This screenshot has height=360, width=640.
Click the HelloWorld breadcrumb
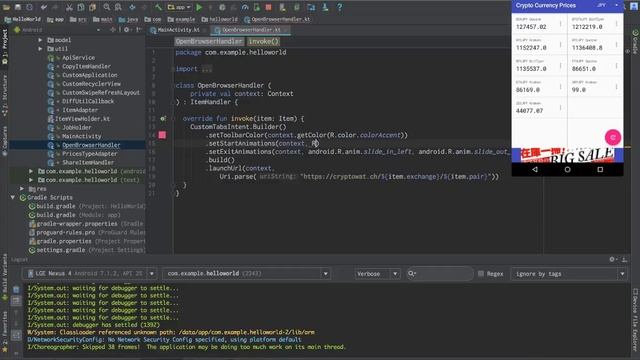point(22,19)
